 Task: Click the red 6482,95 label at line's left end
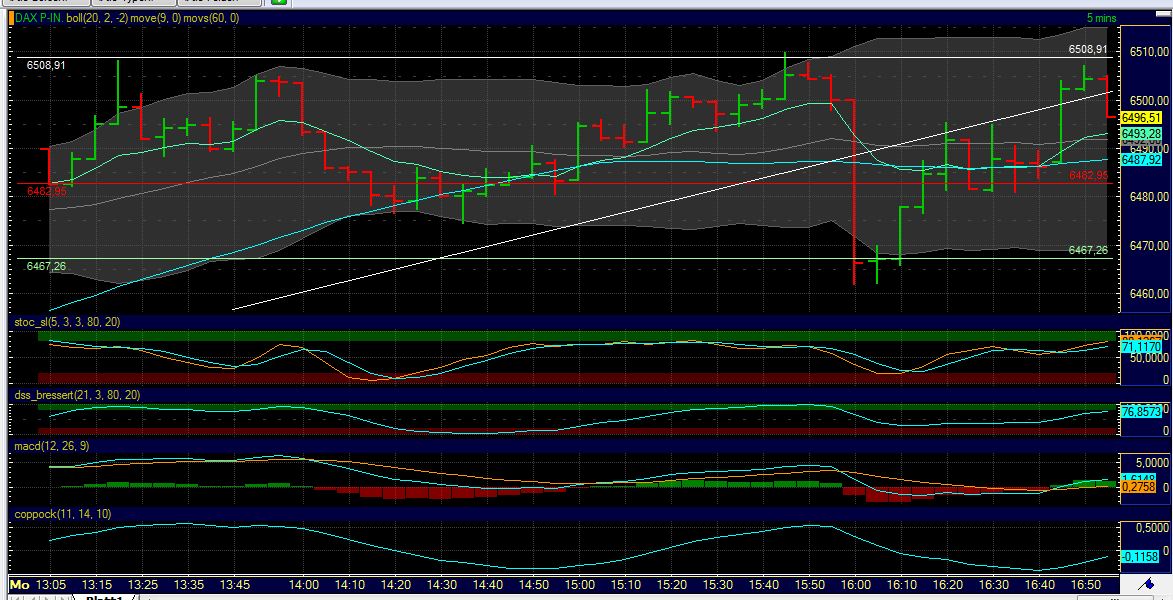click(46, 192)
